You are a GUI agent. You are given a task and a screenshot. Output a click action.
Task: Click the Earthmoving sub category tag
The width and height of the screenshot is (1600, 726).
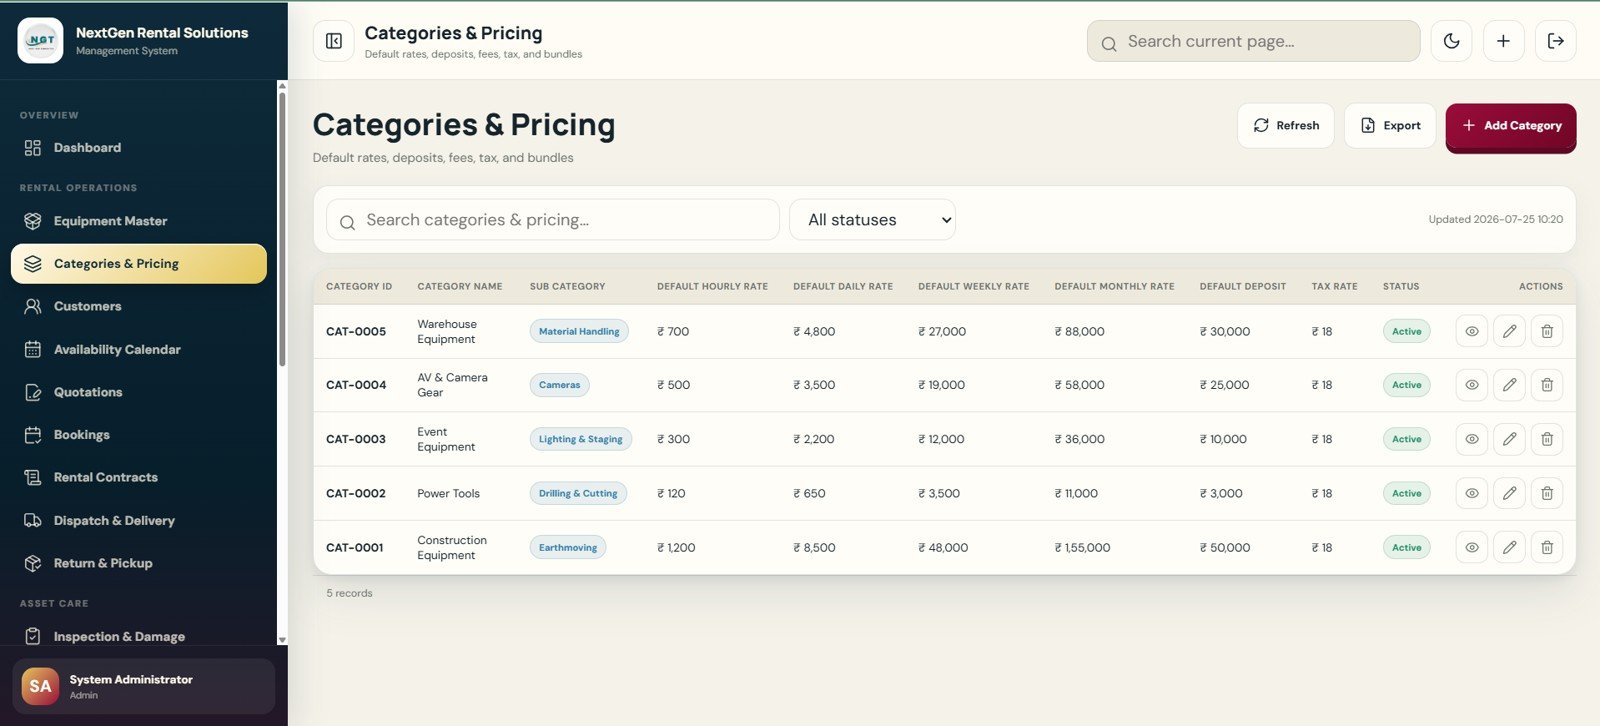[x=568, y=547]
